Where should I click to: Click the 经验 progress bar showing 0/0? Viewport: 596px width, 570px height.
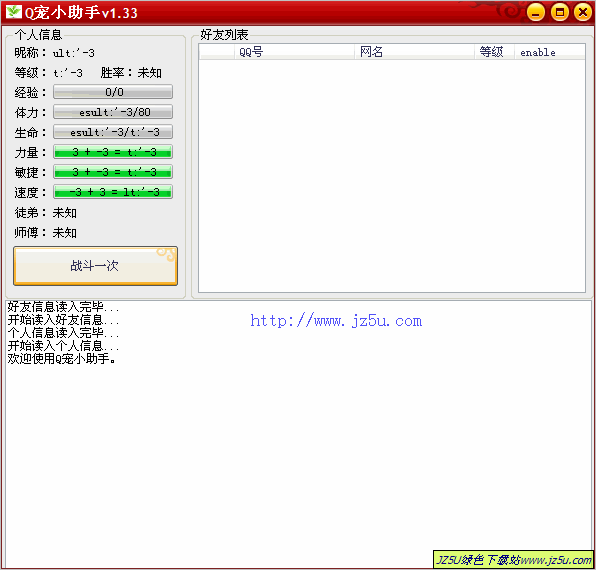coord(113,92)
